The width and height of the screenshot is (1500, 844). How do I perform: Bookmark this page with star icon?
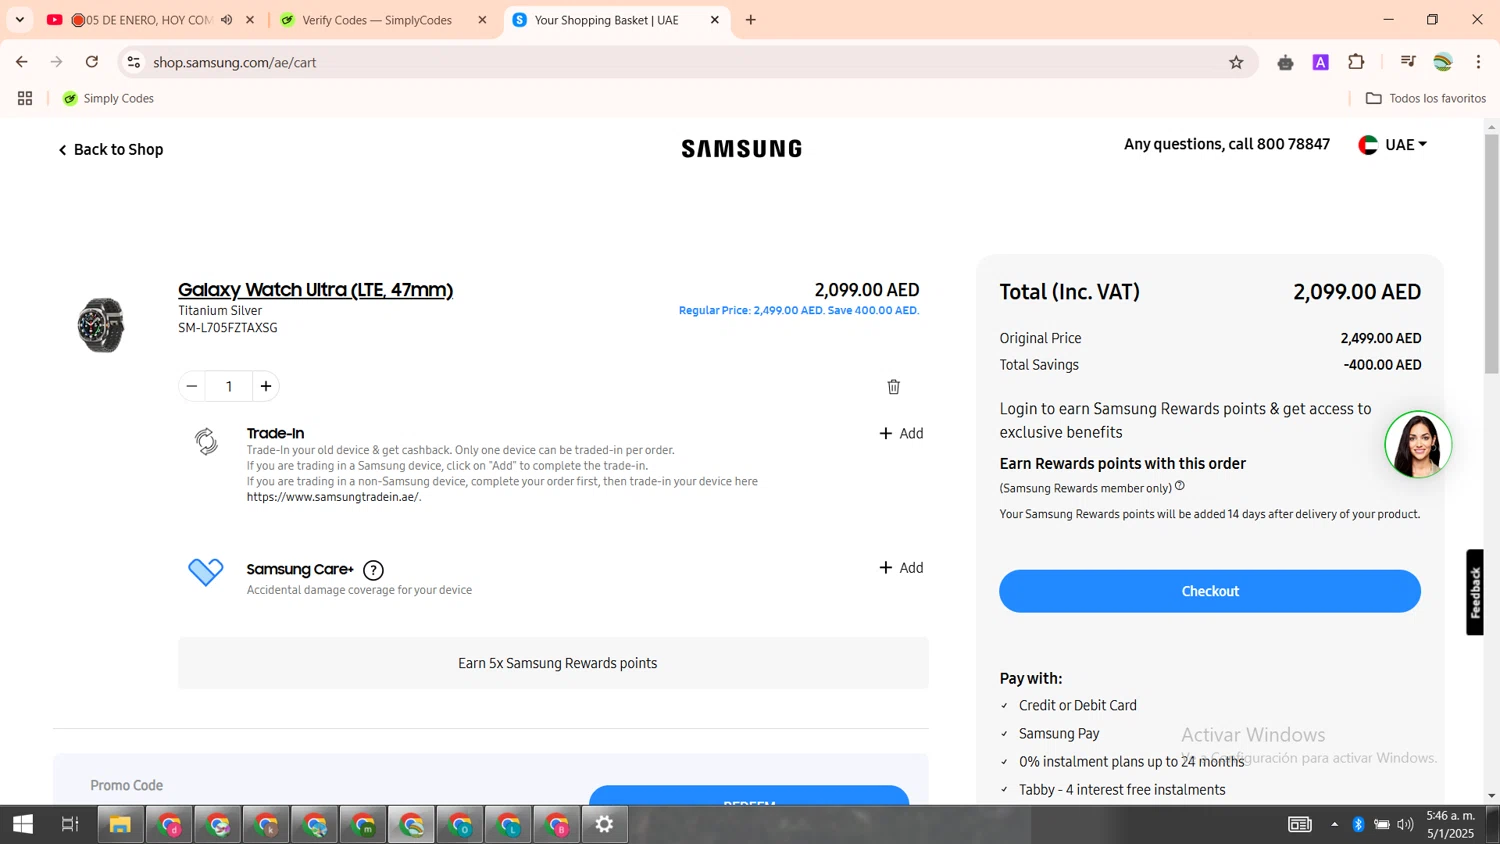click(x=1236, y=62)
